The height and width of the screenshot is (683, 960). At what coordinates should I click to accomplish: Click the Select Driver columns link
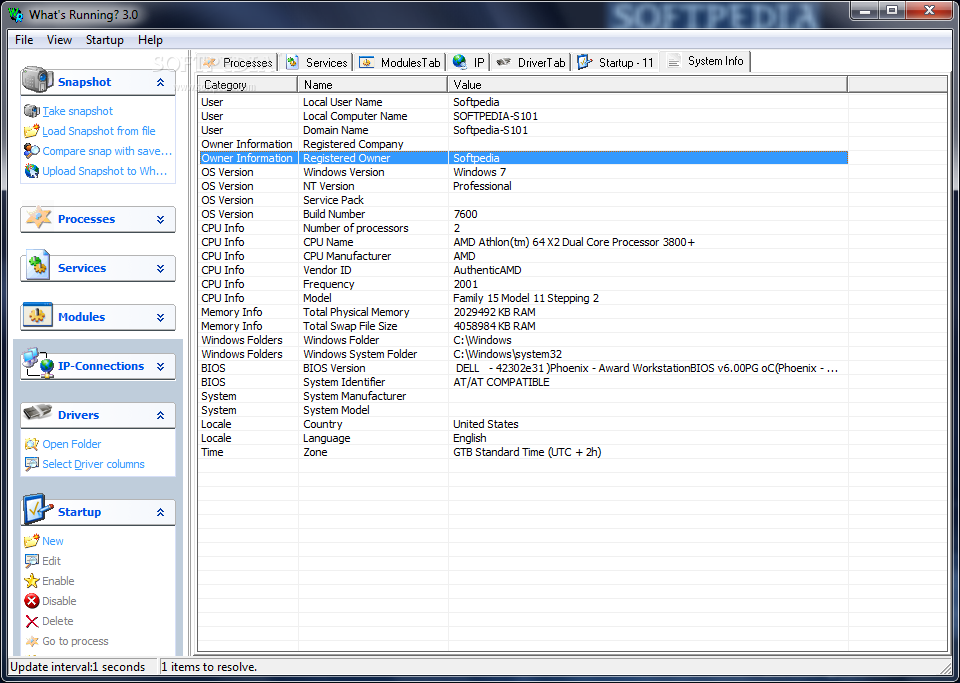click(x=93, y=465)
